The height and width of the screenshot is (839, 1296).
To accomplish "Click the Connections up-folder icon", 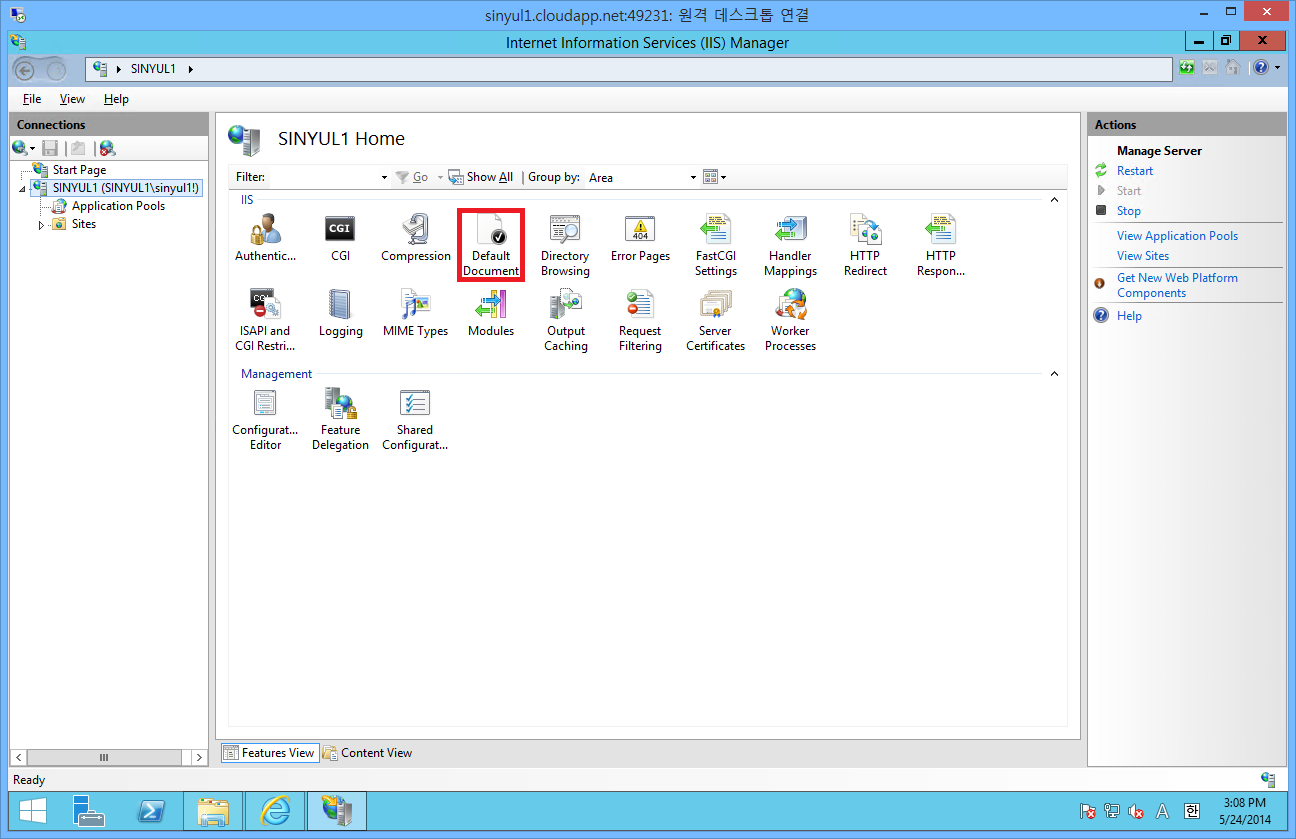I will (x=77, y=148).
